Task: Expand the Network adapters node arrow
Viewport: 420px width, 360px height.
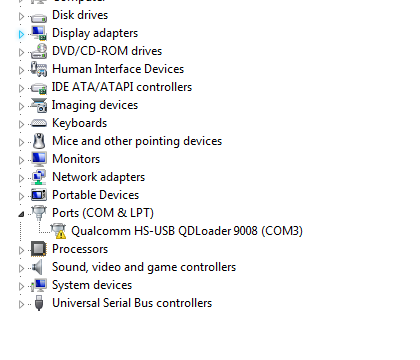Action: (21, 178)
